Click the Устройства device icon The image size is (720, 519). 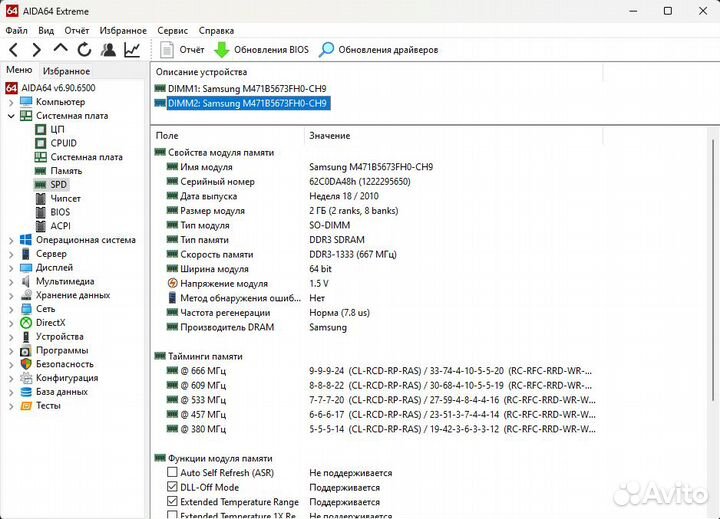(x=26, y=336)
